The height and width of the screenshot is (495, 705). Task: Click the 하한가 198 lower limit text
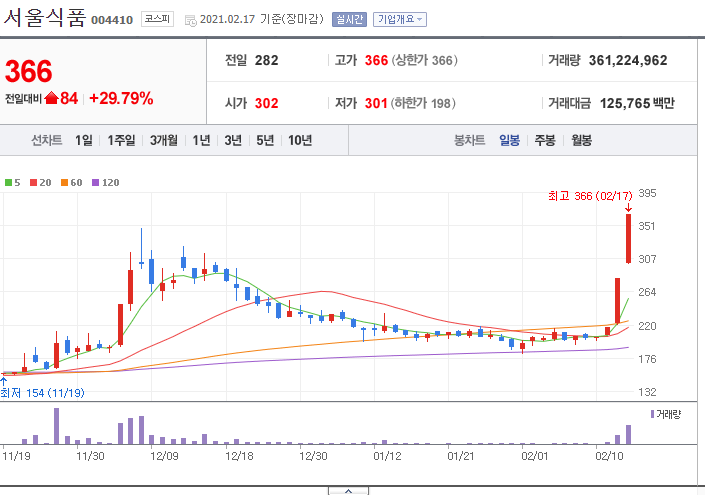coord(423,103)
